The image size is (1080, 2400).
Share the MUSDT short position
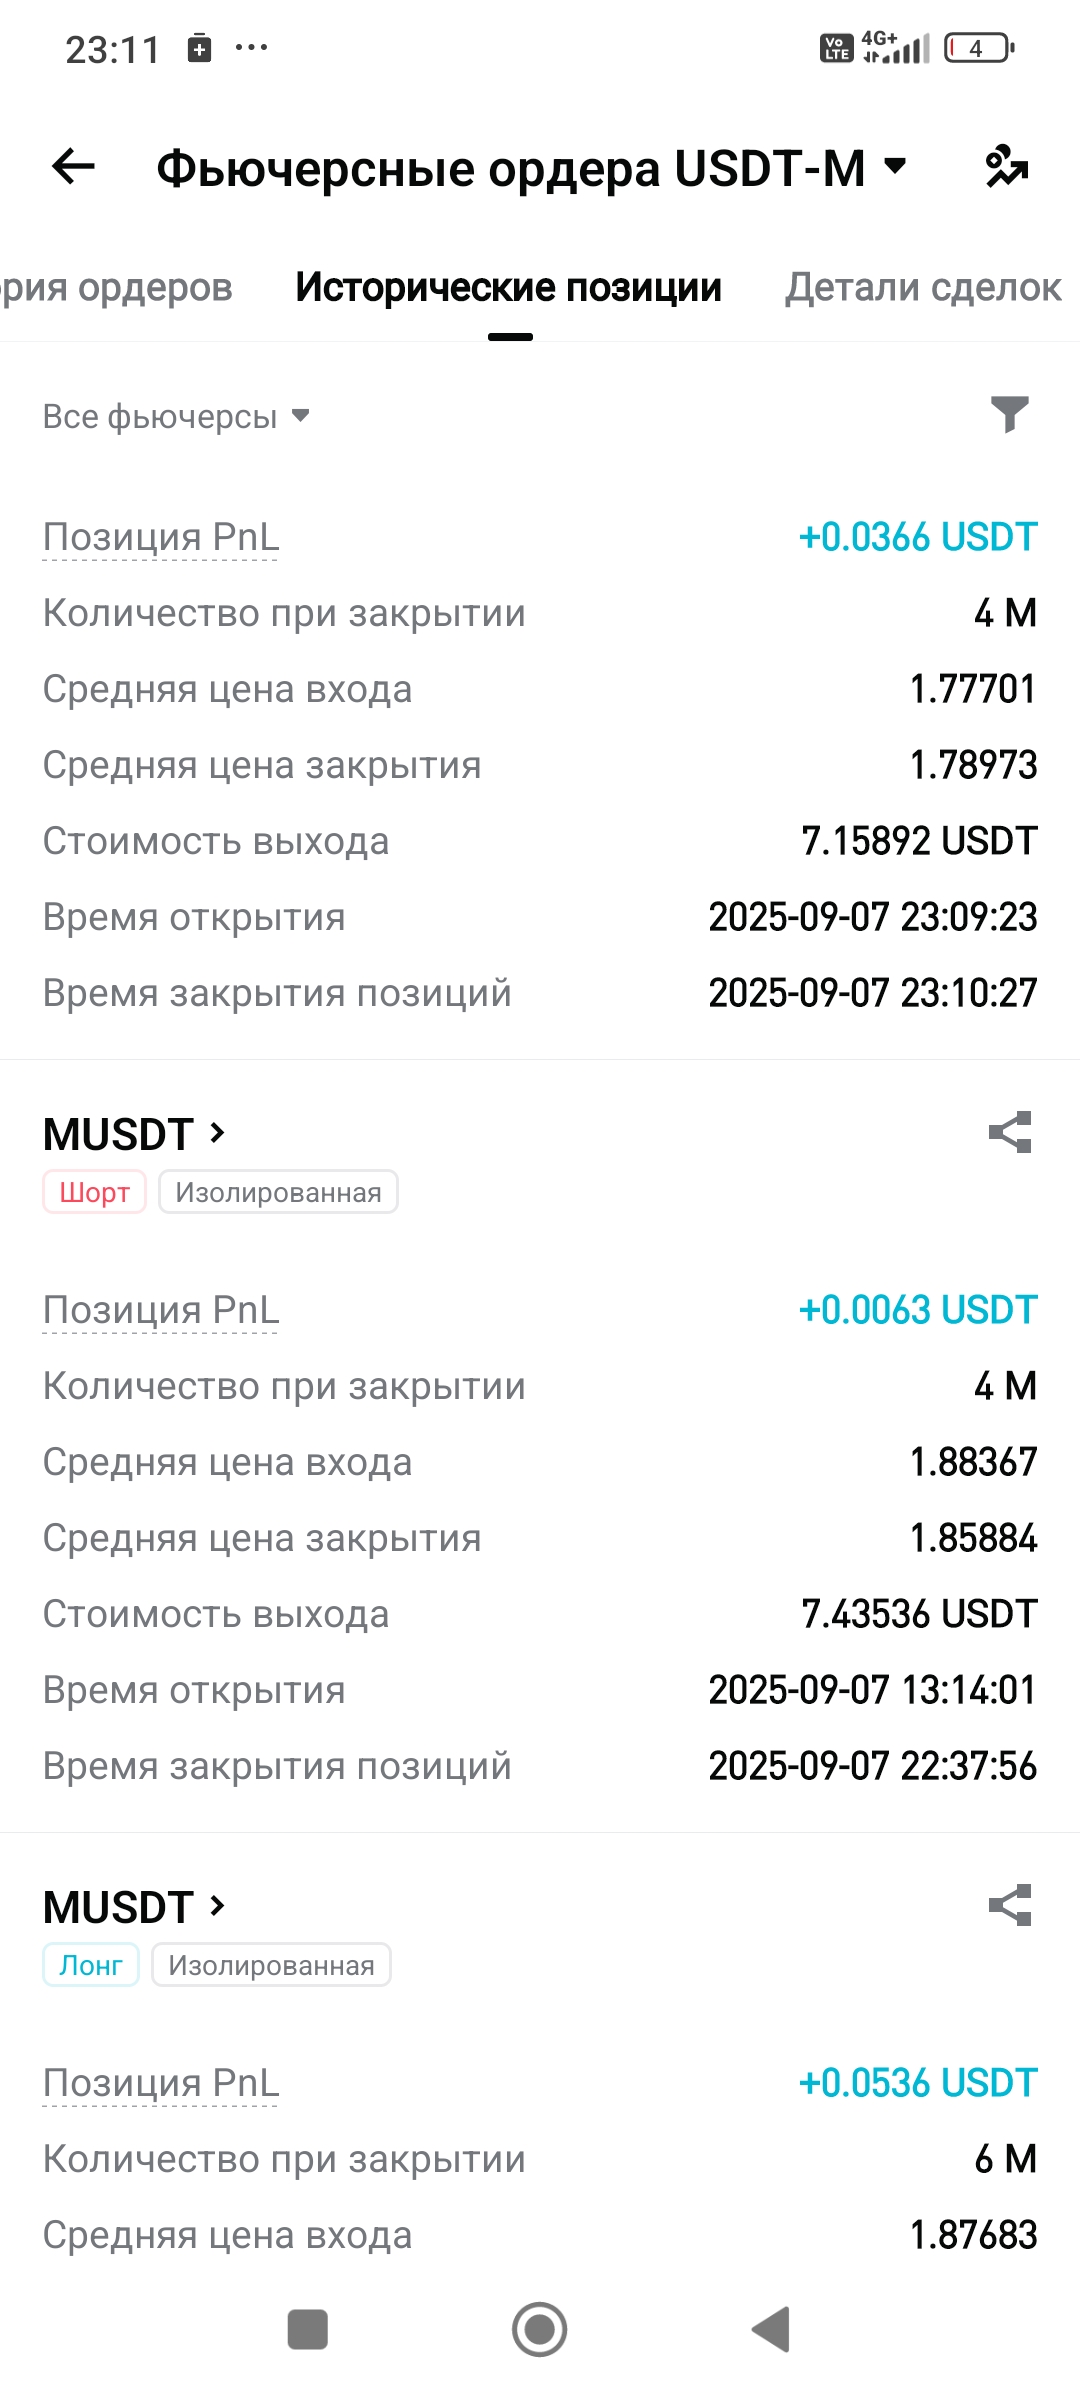coord(1009,1133)
